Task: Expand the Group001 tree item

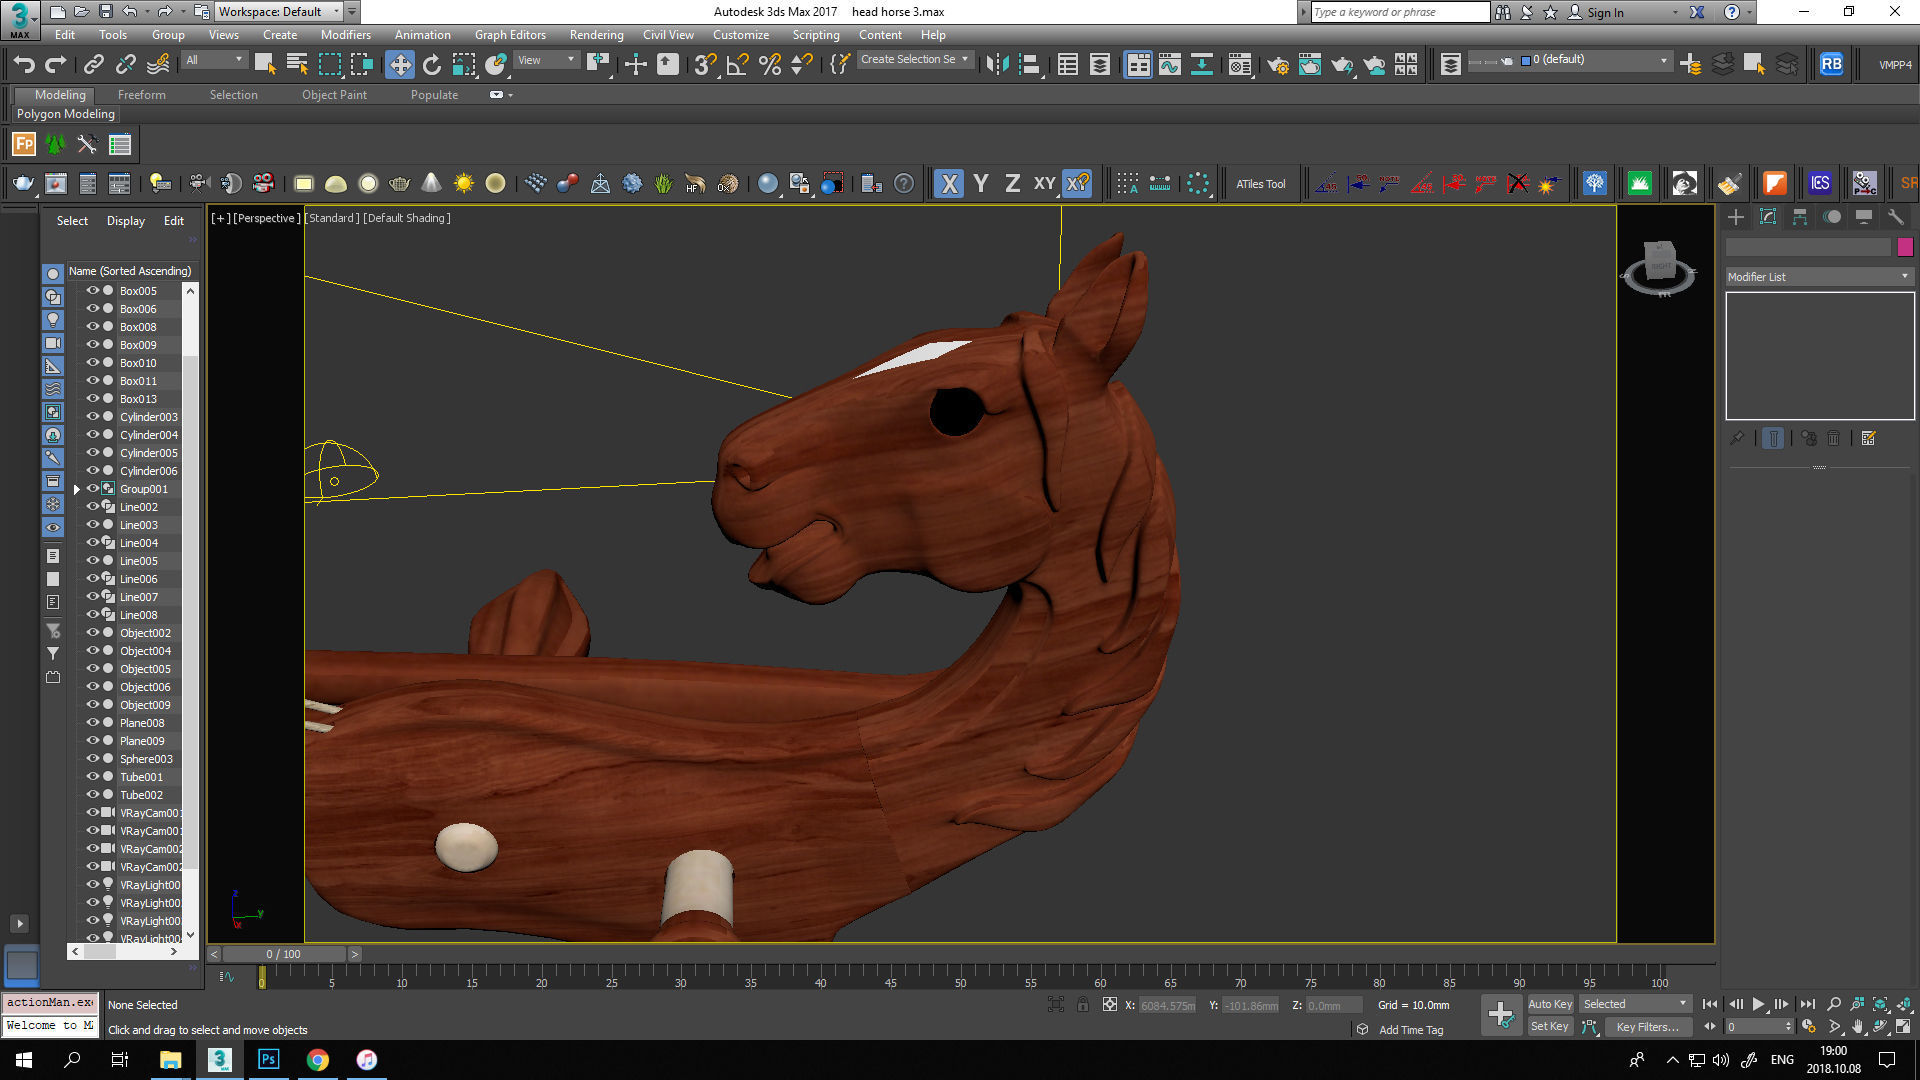Action: 77,489
